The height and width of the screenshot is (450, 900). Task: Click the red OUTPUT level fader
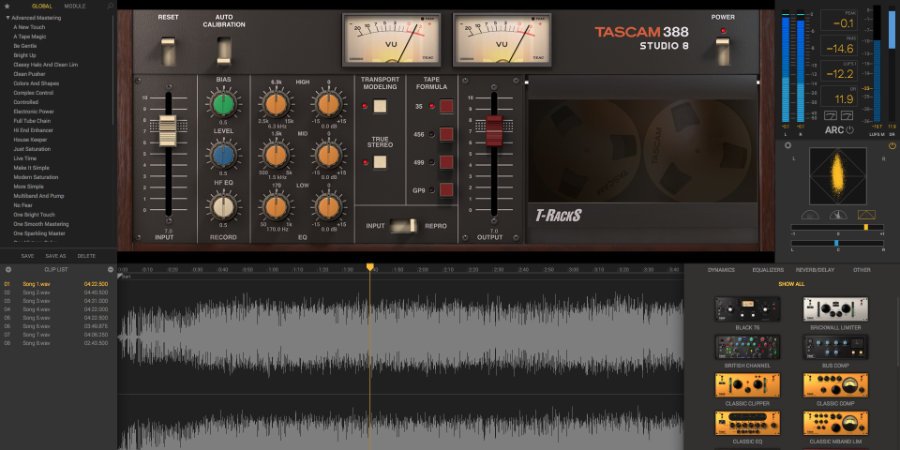coord(494,130)
